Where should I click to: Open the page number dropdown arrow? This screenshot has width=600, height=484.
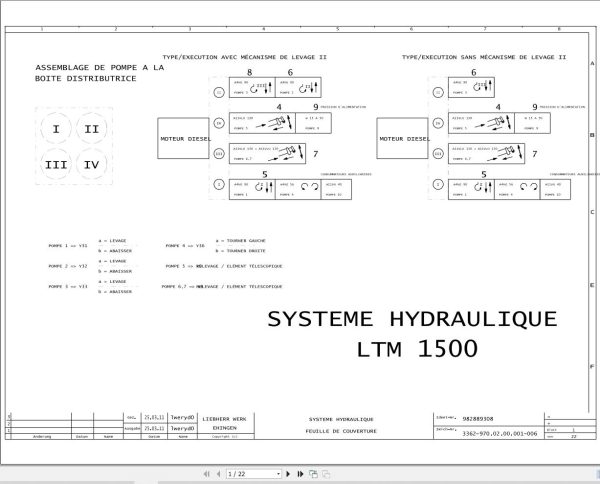(278, 474)
